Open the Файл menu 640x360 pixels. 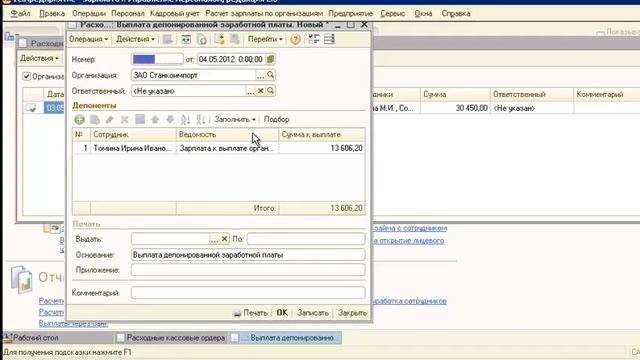click(20, 13)
